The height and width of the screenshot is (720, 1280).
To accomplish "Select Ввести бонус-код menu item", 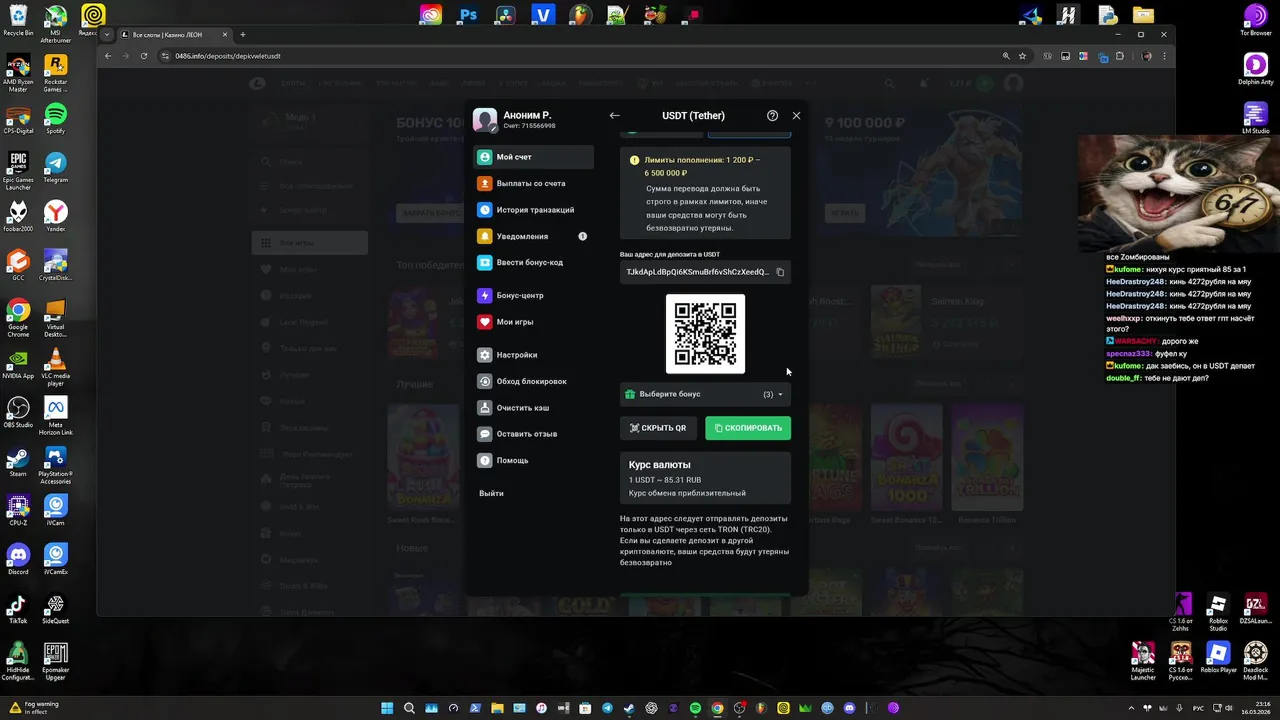I will (533, 262).
